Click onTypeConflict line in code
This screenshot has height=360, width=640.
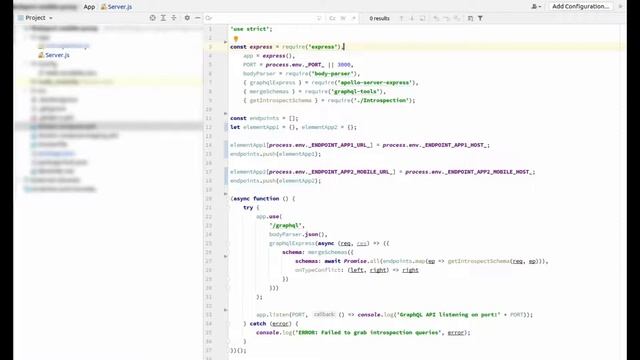tap(357, 270)
